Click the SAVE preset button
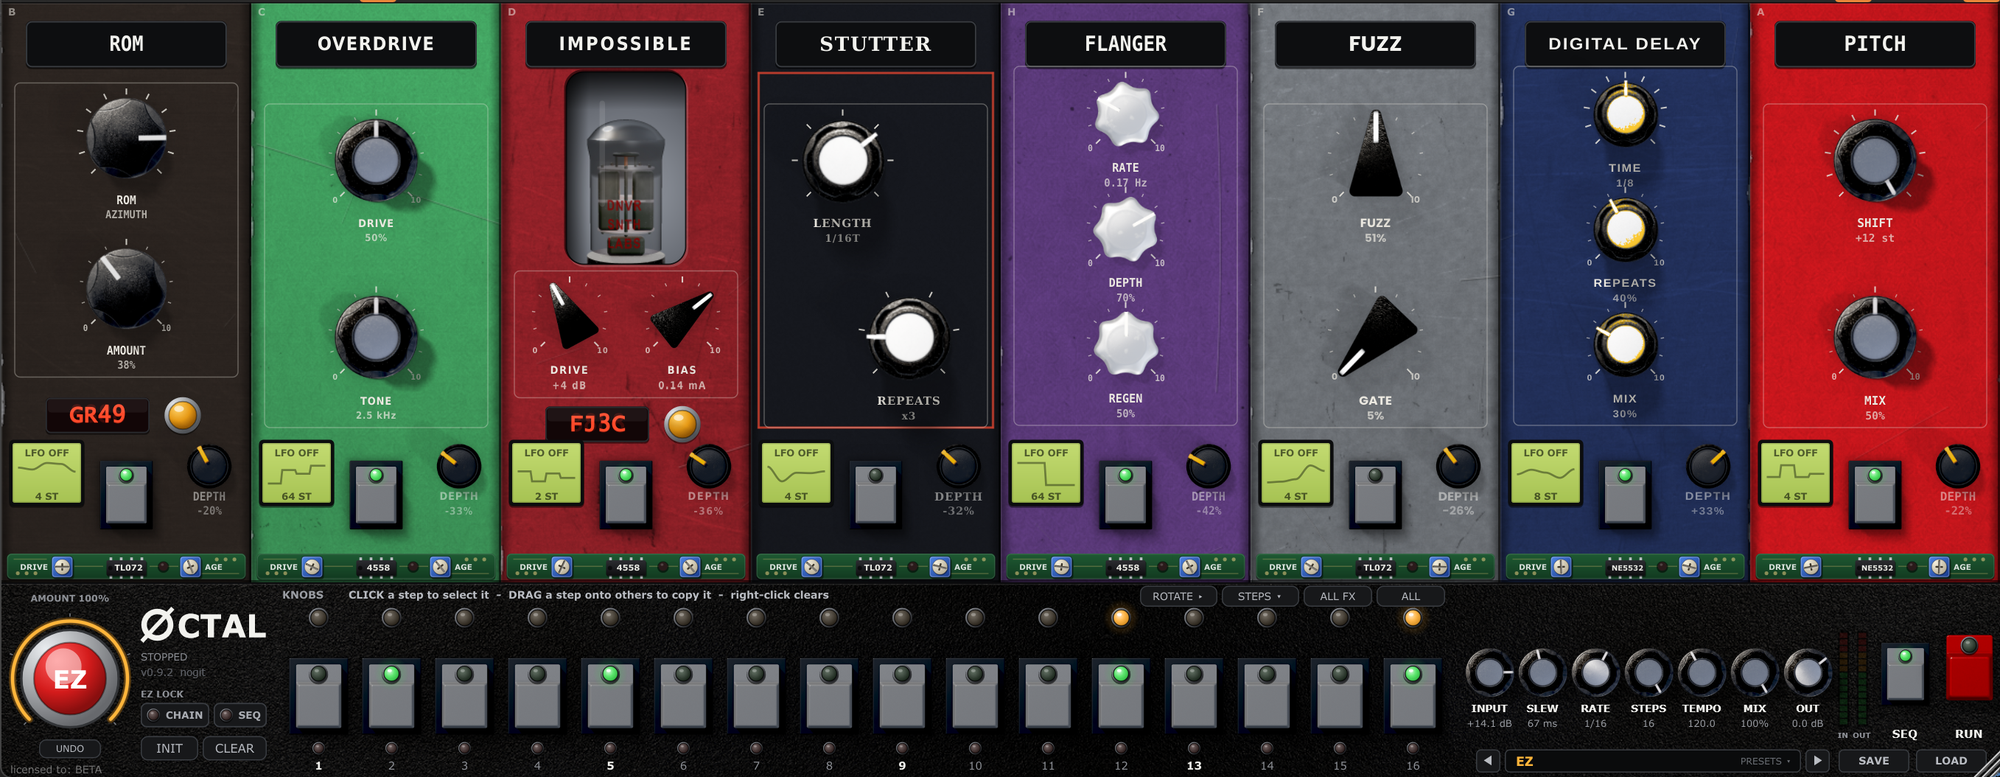 point(1874,761)
